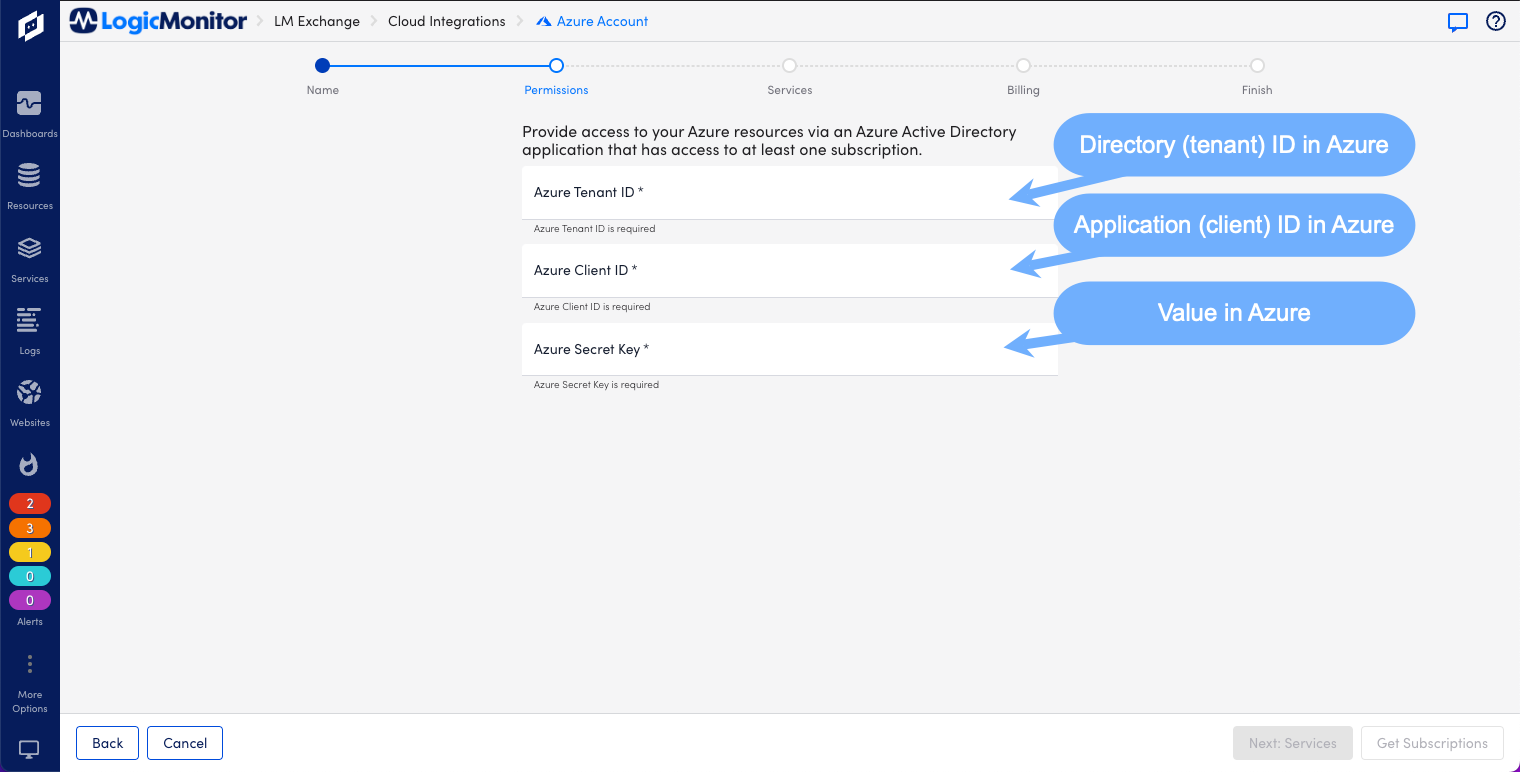Click the 'Provide access to your Azure resources' text
The image size is (1520, 772).
click(x=769, y=141)
